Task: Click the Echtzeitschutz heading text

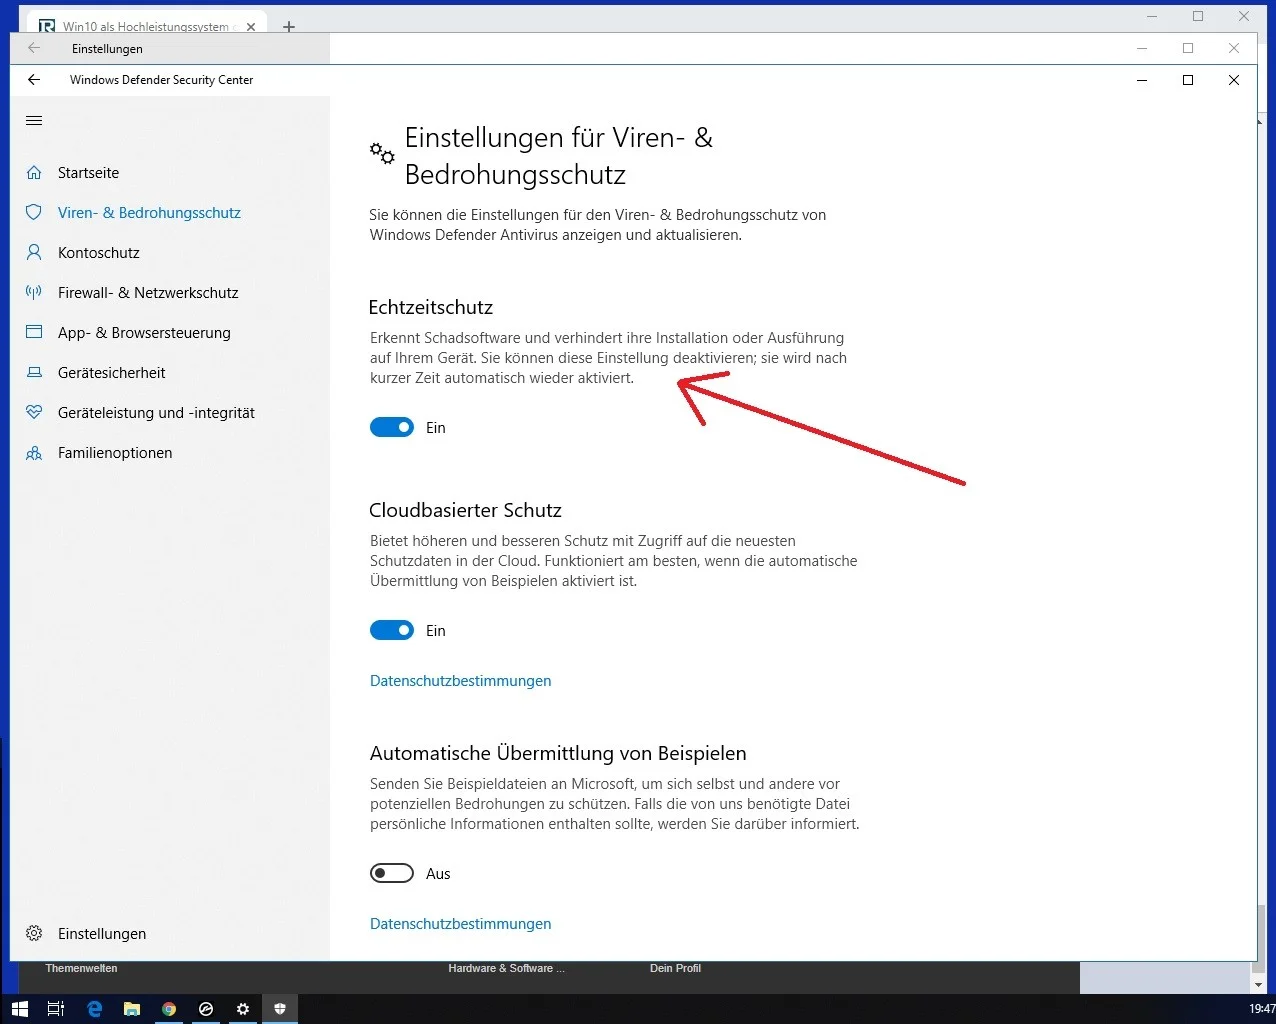Action: coord(431,307)
